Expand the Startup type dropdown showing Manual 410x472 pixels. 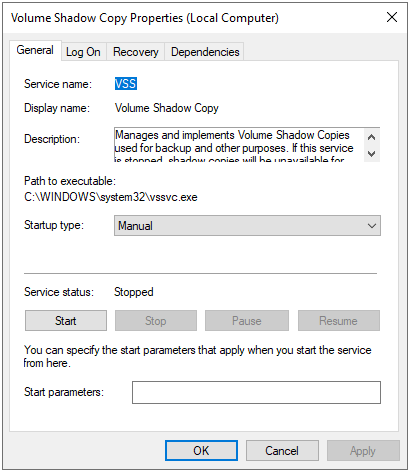coord(247,226)
